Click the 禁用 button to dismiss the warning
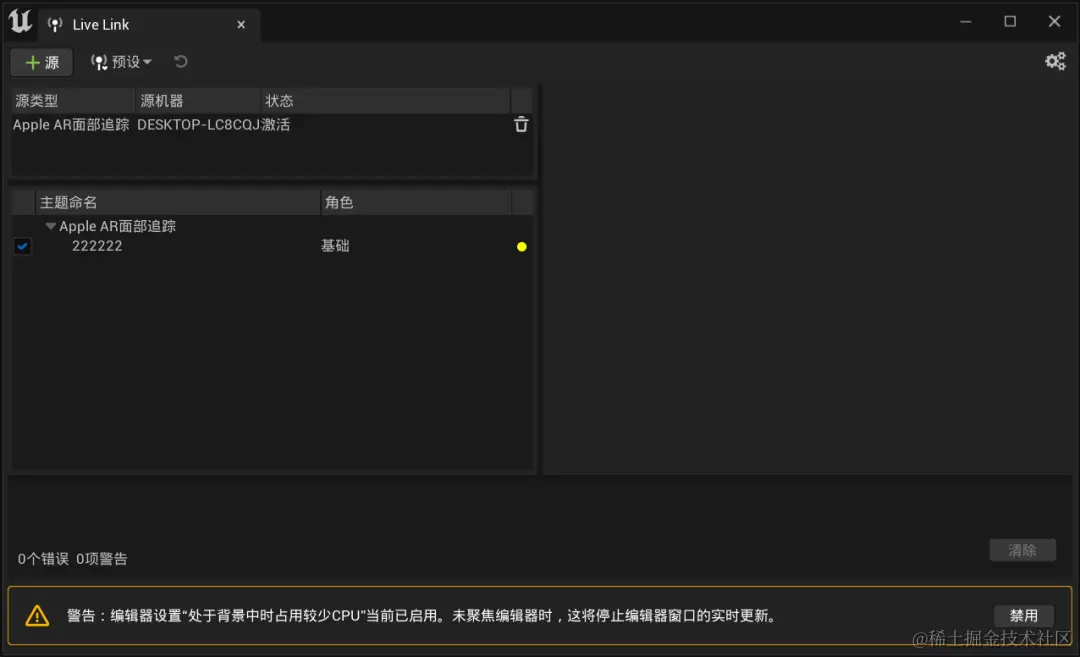Screen dimensions: 1080x657 point(1023,615)
